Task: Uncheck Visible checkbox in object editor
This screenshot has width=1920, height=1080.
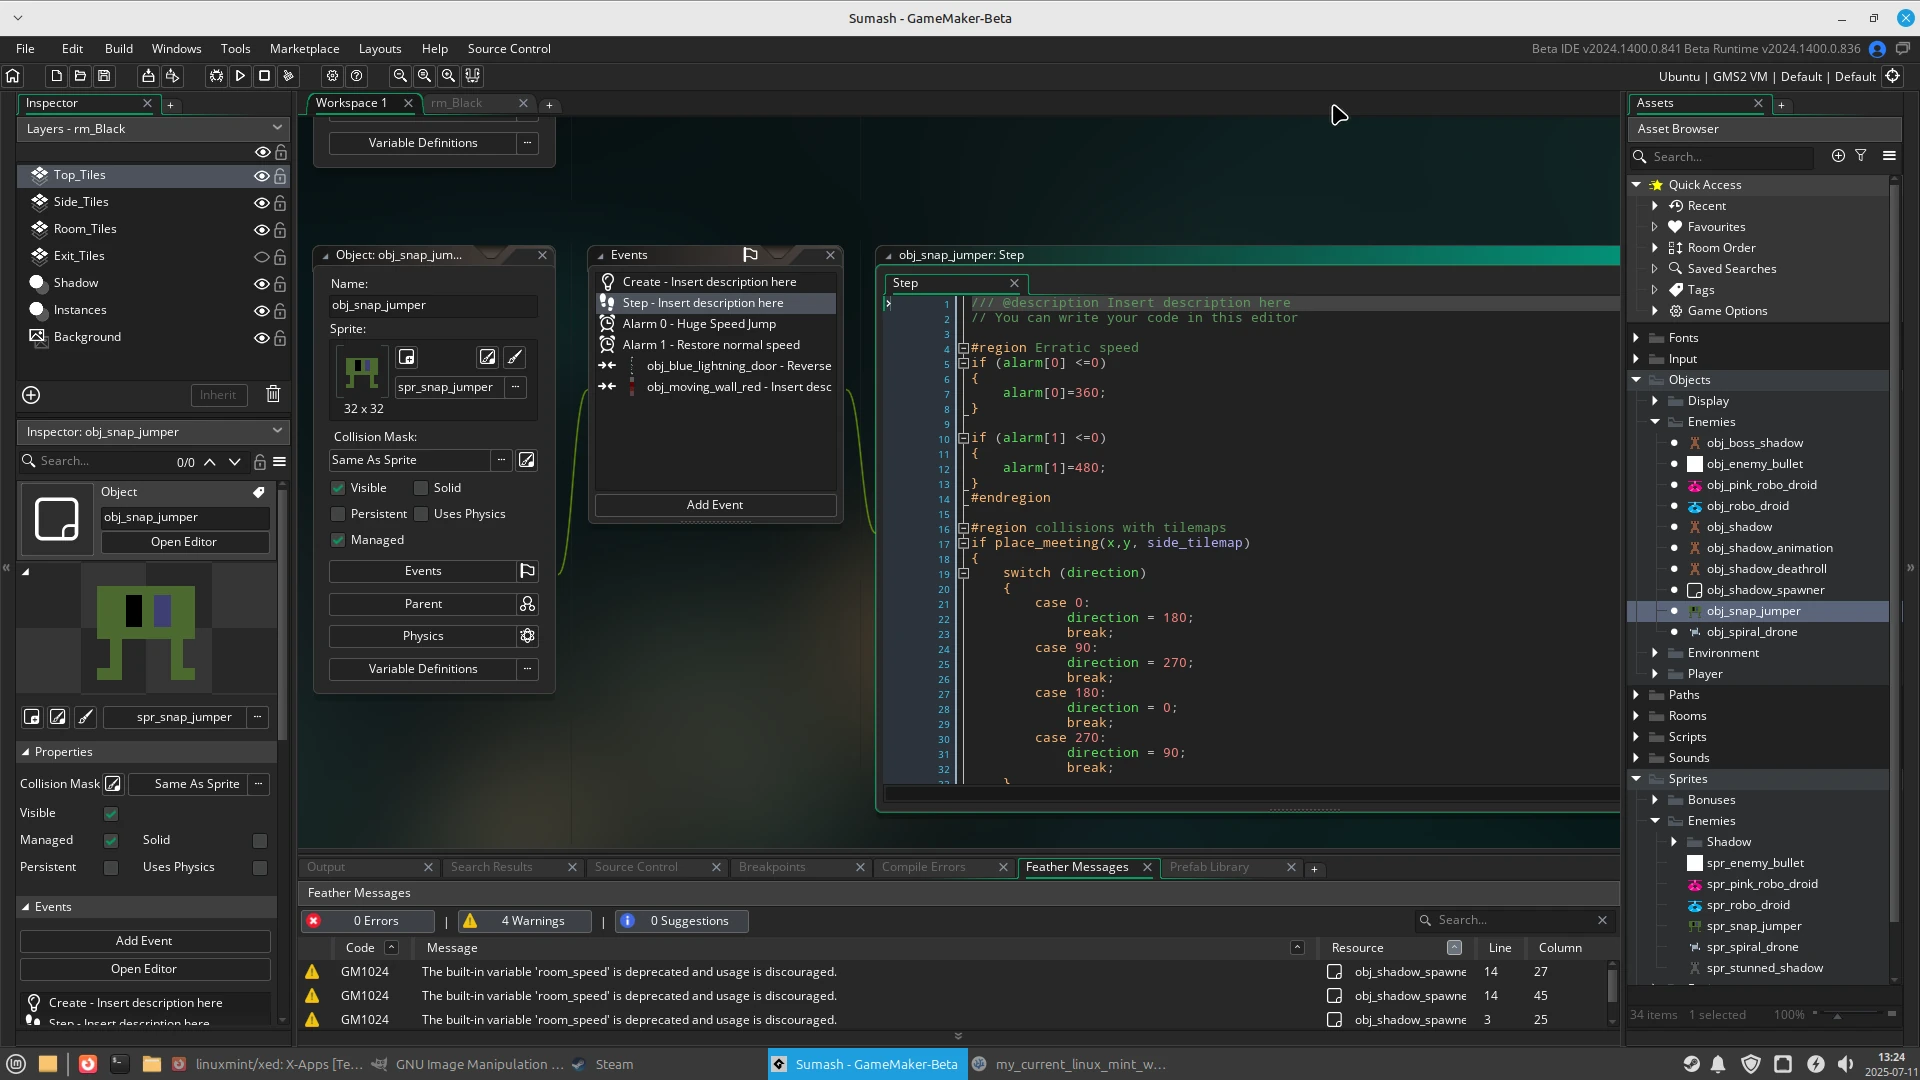Action: [x=338, y=488]
